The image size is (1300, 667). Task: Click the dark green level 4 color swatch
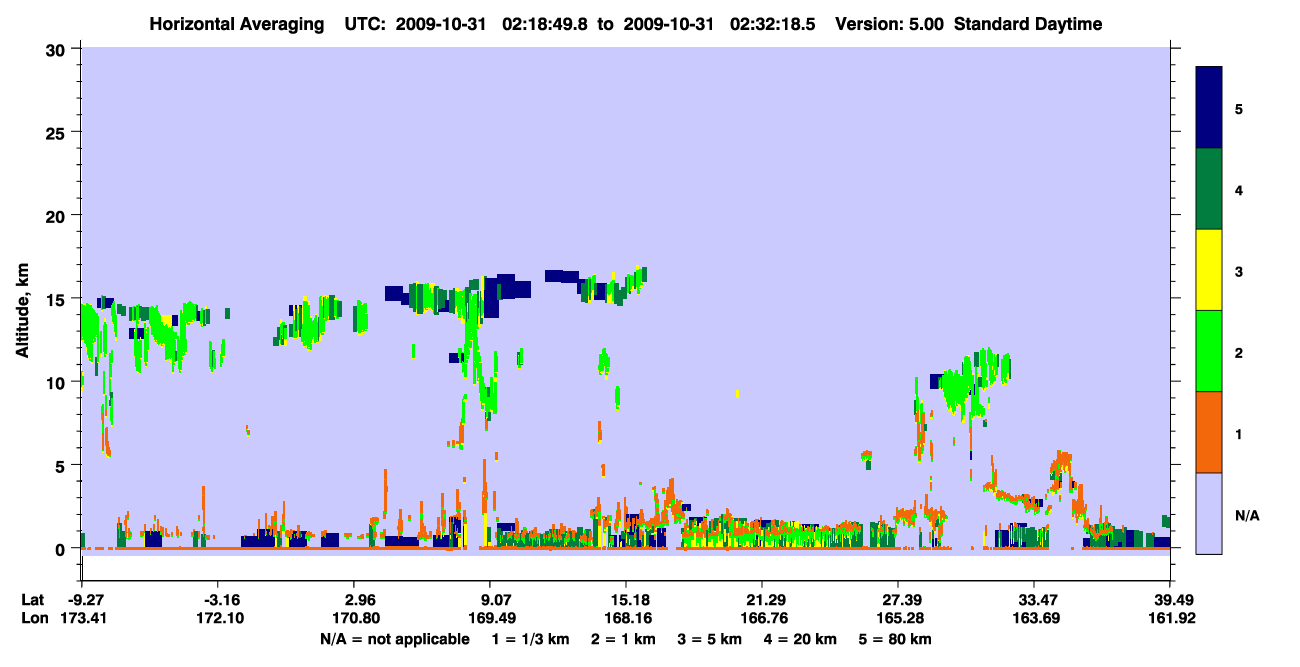pyautogui.click(x=1209, y=189)
